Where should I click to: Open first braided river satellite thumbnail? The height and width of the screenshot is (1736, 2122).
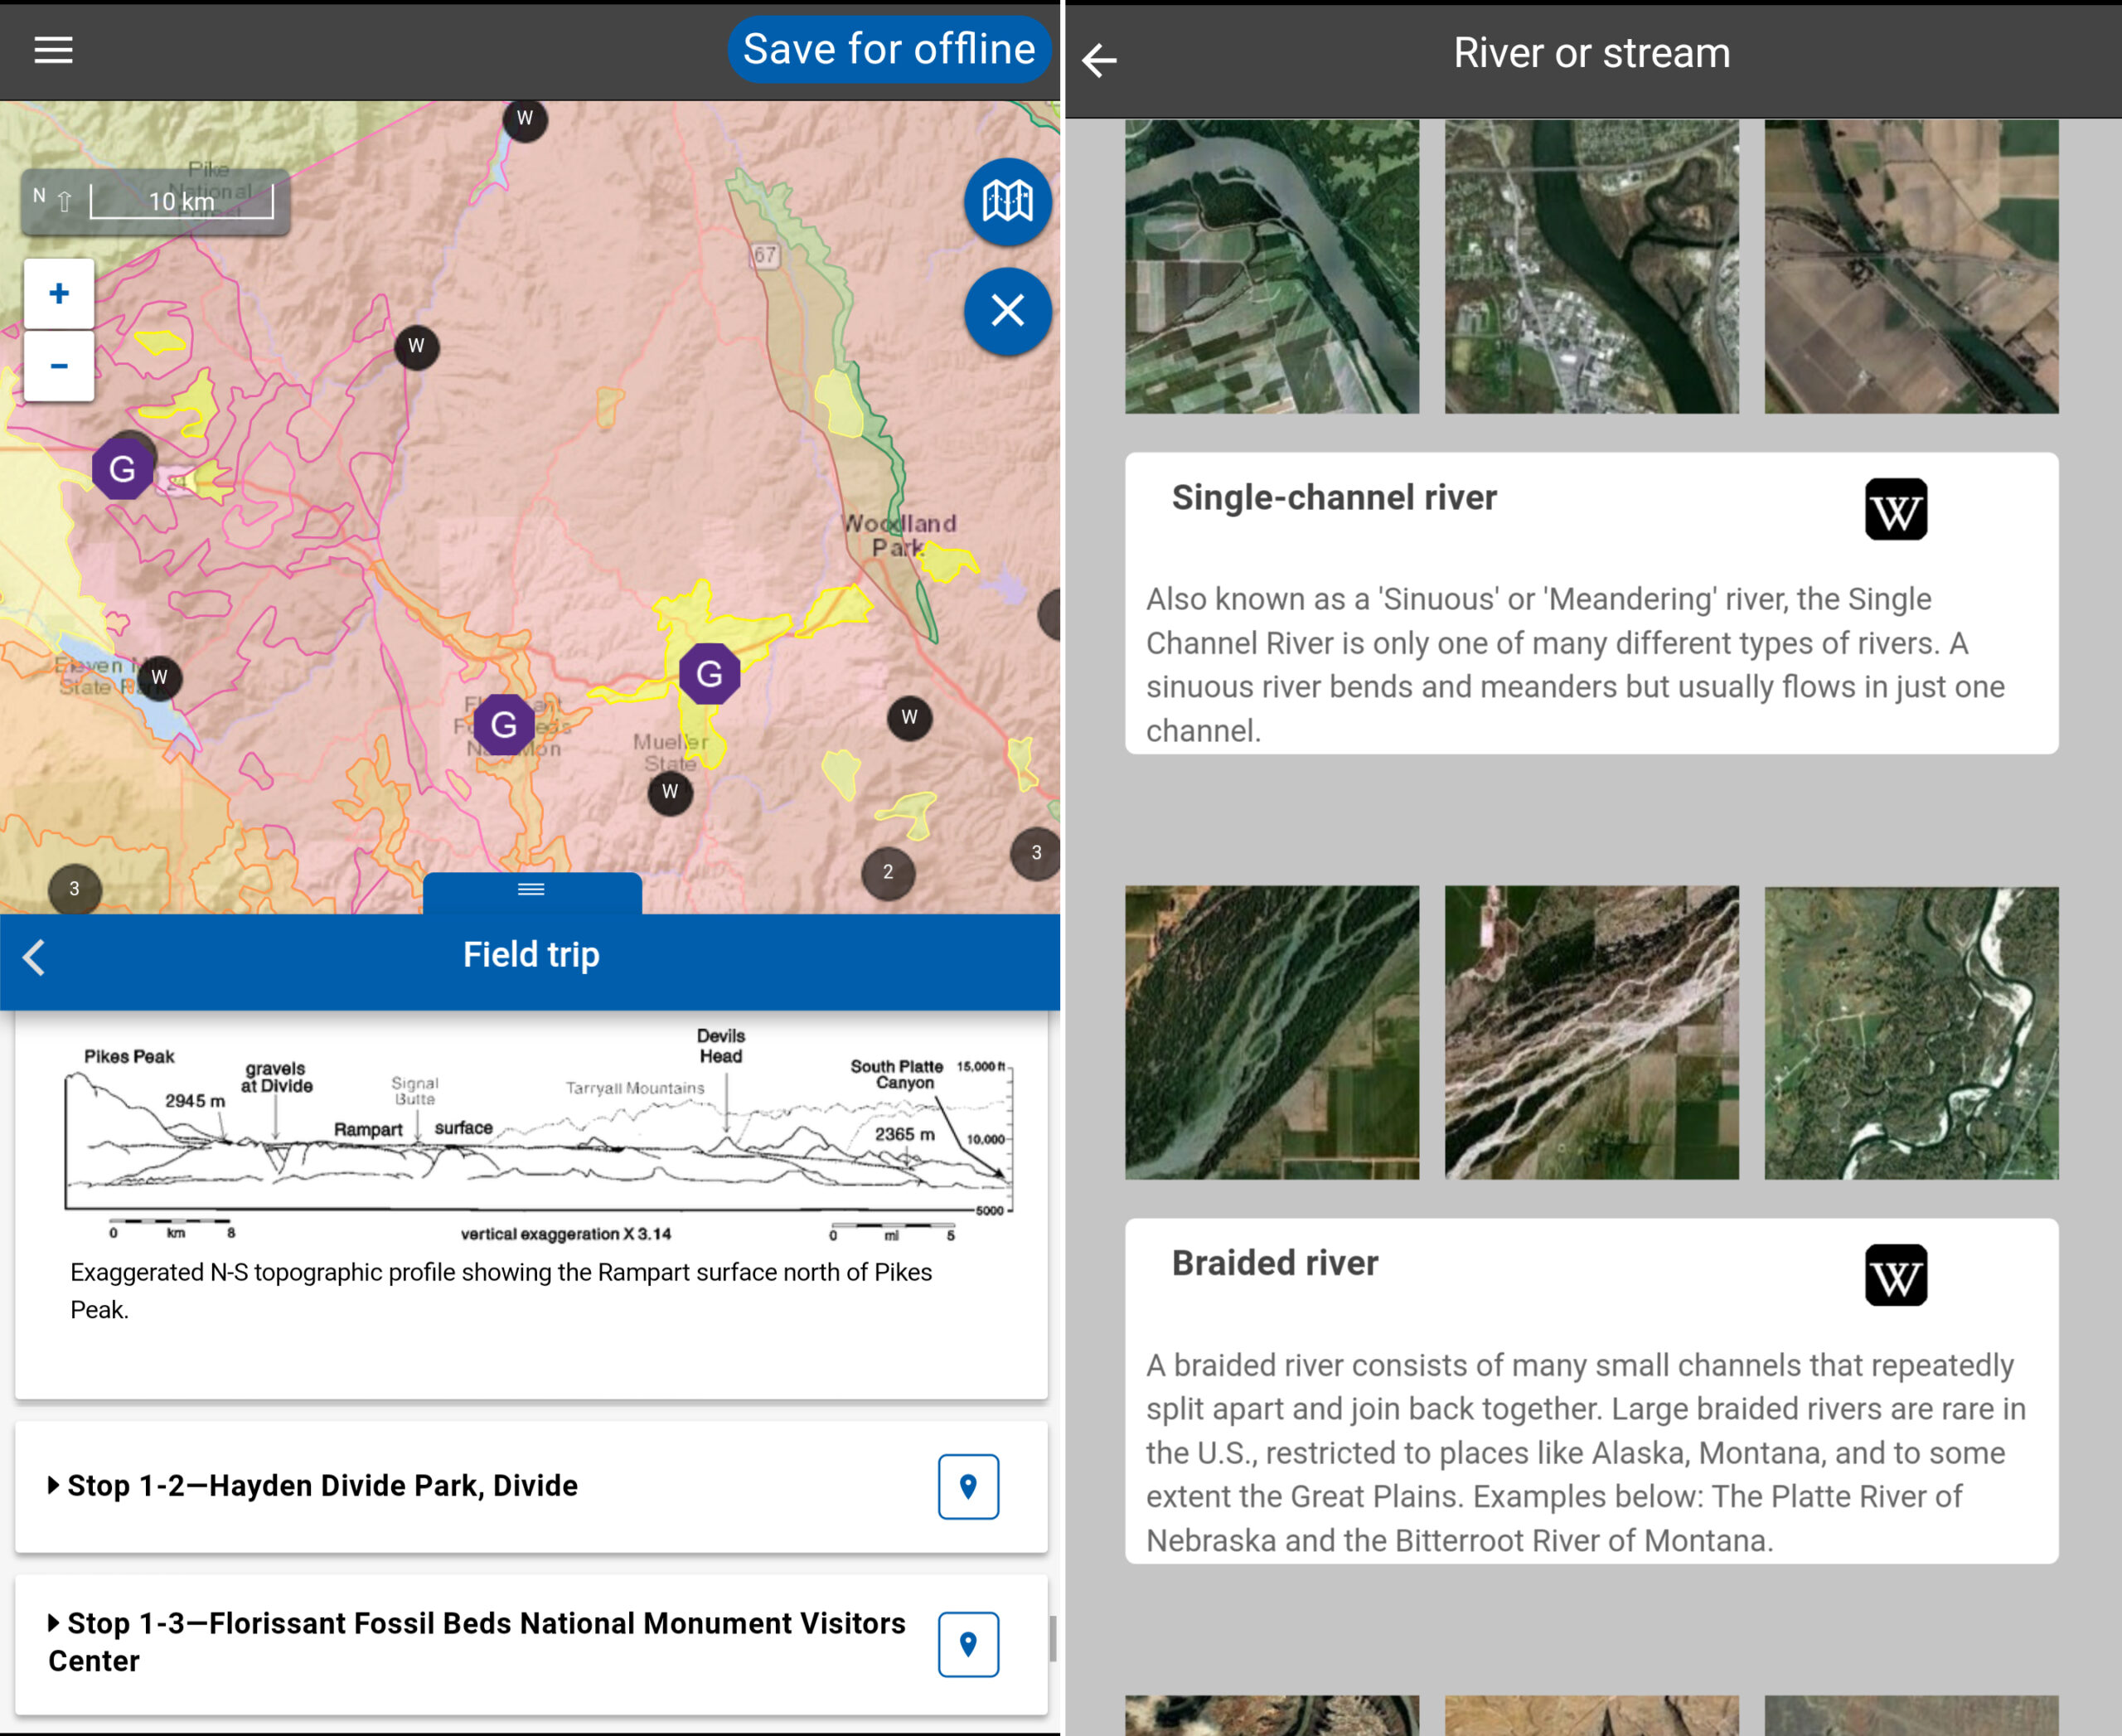(1271, 1032)
